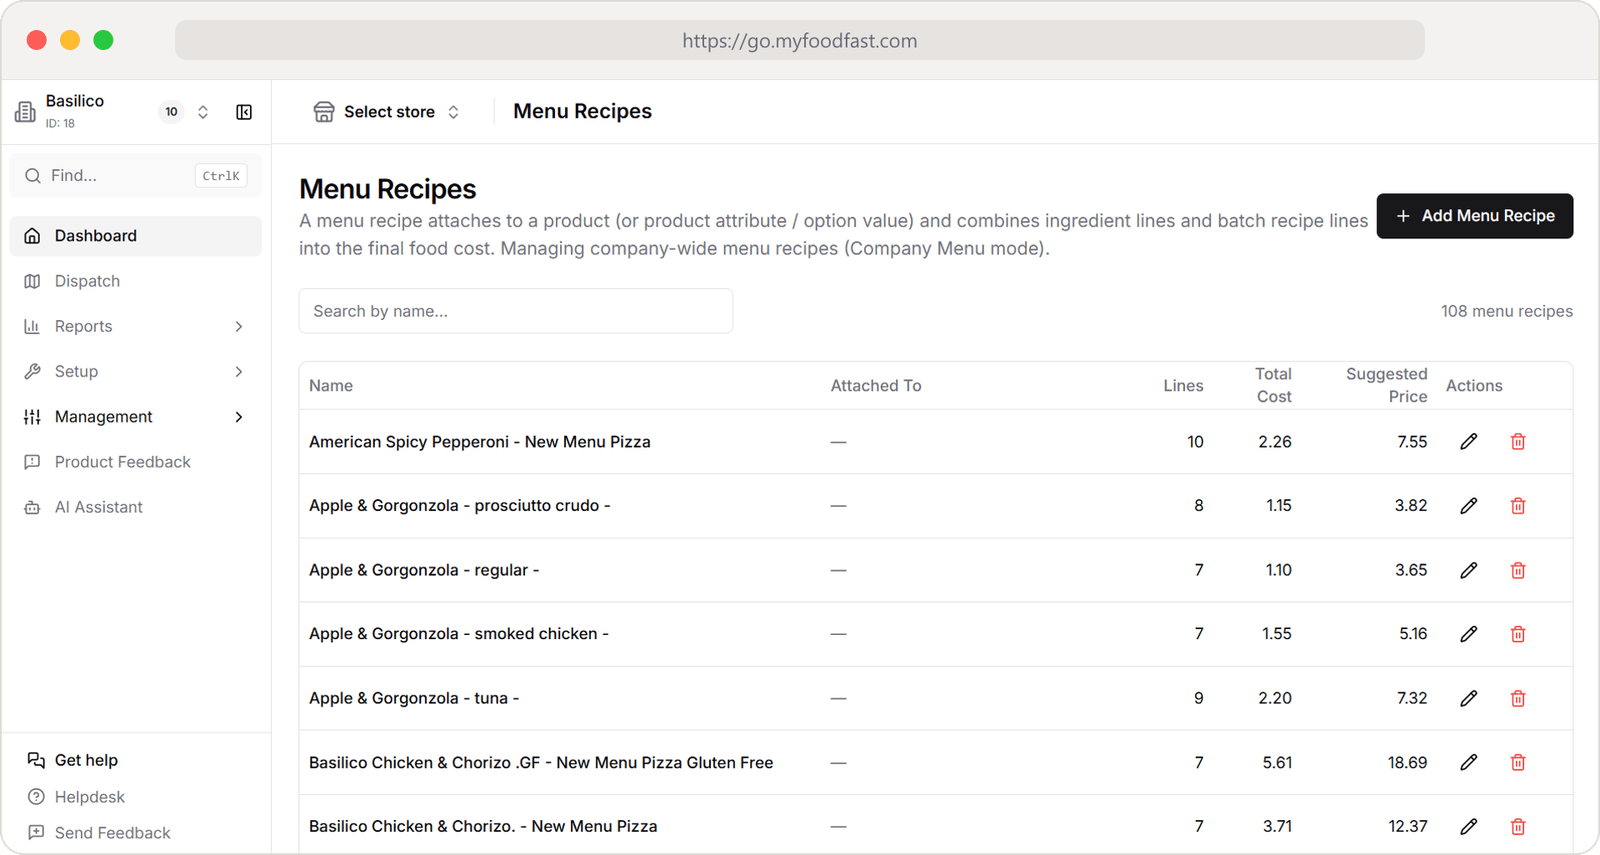The height and width of the screenshot is (855, 1600).
Task: Click row name American Spicy Pepperoni - New Menu Pizza
Action: click(x=480, y=442)
